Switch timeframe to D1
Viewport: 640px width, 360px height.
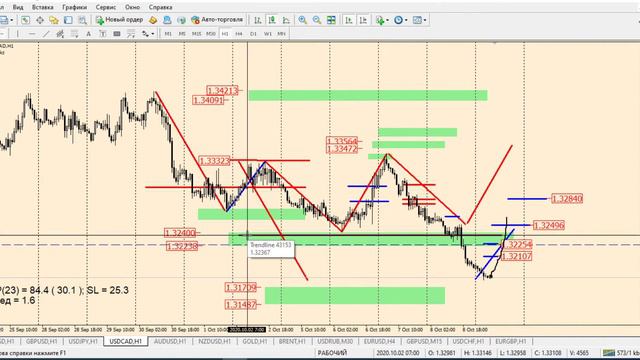pyautogui.click(x=253, y=34)
